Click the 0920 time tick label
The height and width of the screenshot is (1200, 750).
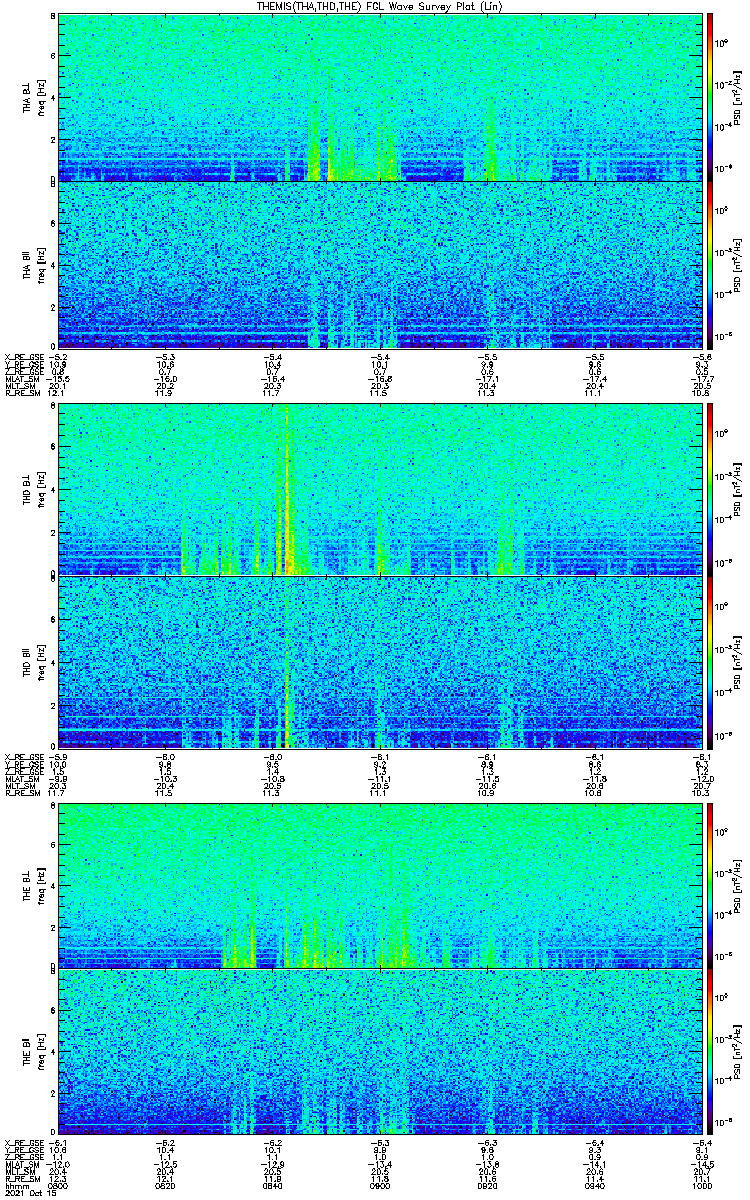486,1186
